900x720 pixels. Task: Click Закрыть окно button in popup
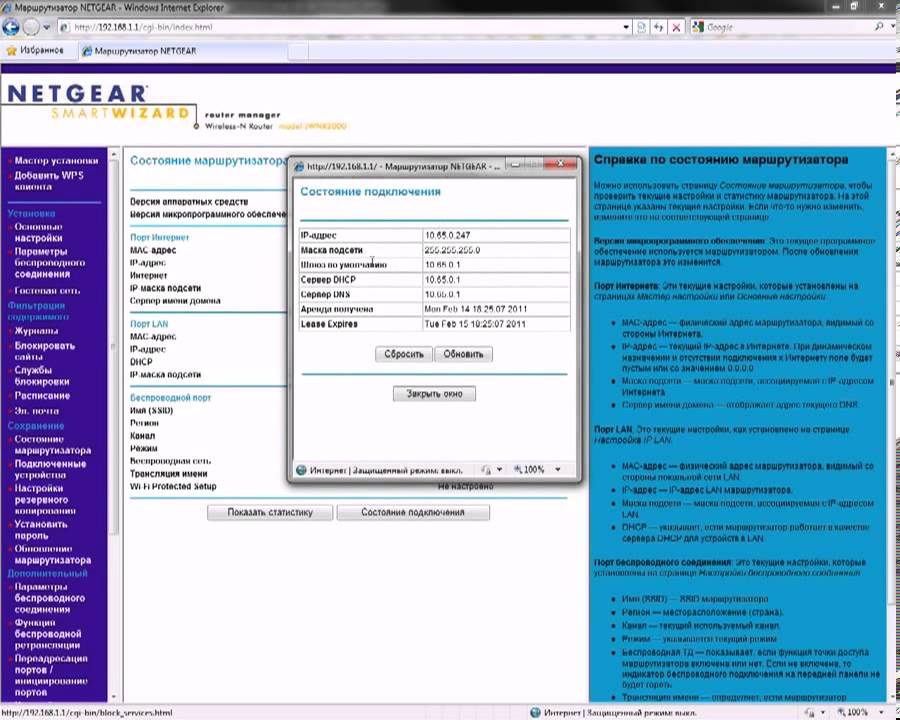(435, 394)
